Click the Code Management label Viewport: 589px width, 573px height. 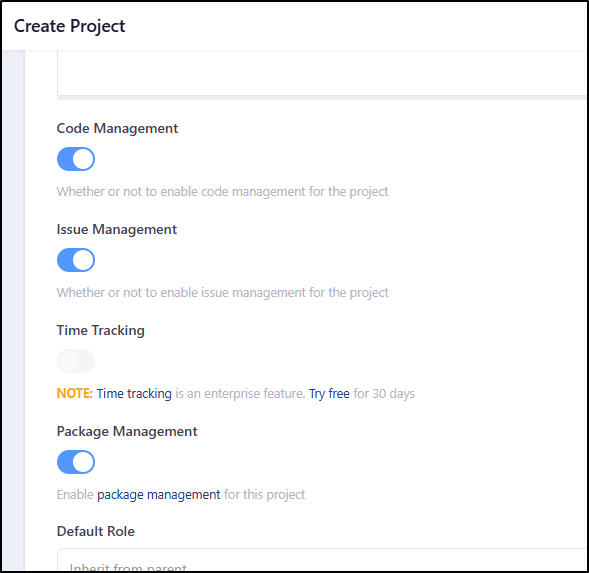117,129
